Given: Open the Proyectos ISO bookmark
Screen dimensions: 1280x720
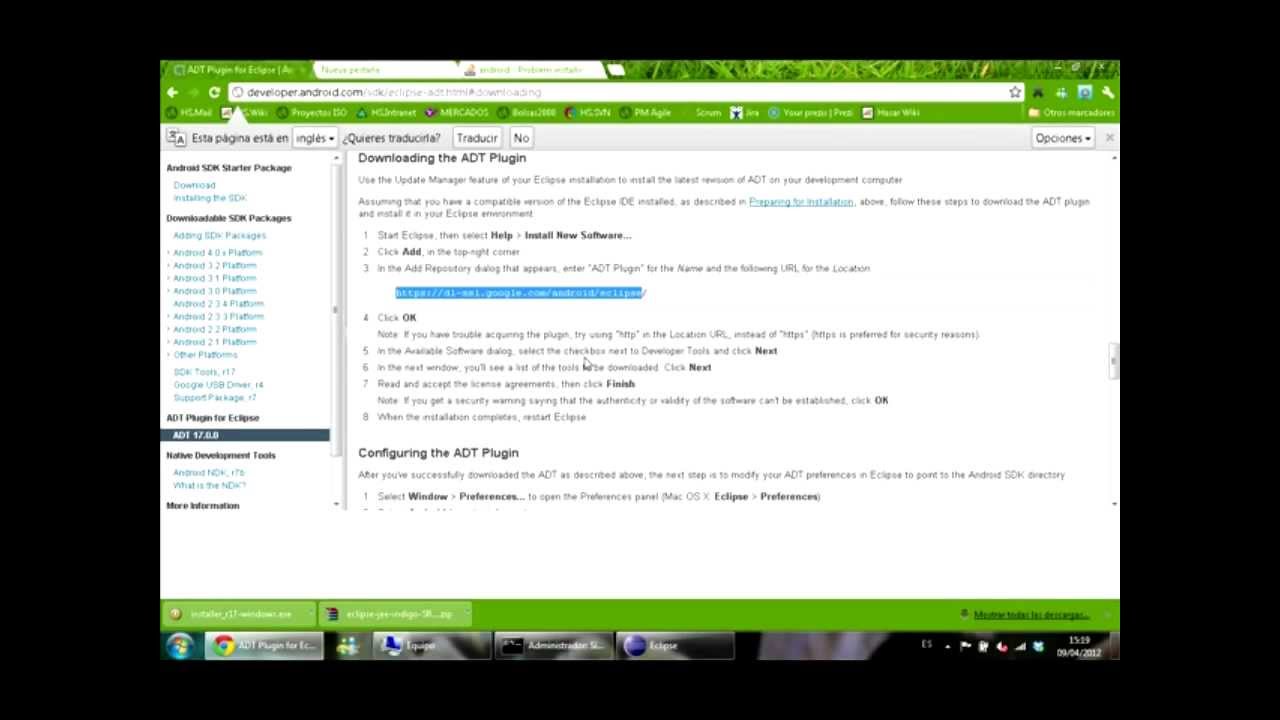Looking at the screenshot, I should (311, 113).
